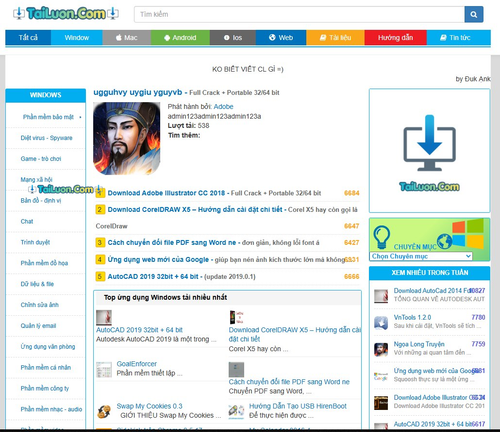Click the TaiLuon.Com logo in header

pos(66,13)
